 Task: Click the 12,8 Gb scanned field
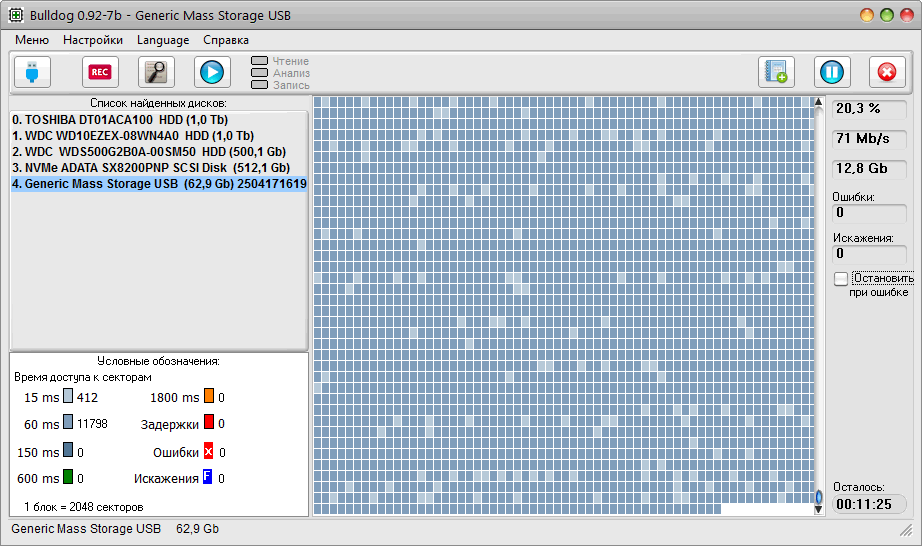coord(868,169)
